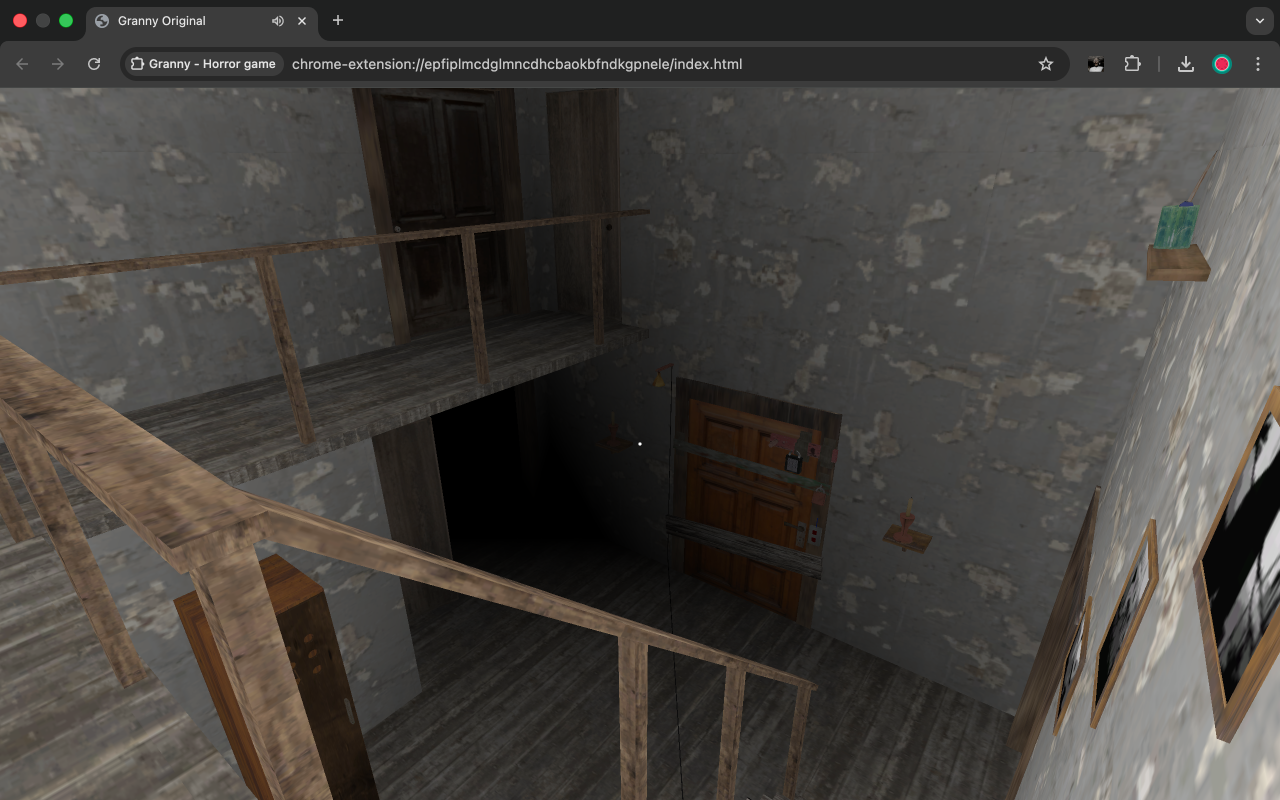Select the Granny Original tab
The height and width of the screenshot is (800, 1280).
coord(201,21)
